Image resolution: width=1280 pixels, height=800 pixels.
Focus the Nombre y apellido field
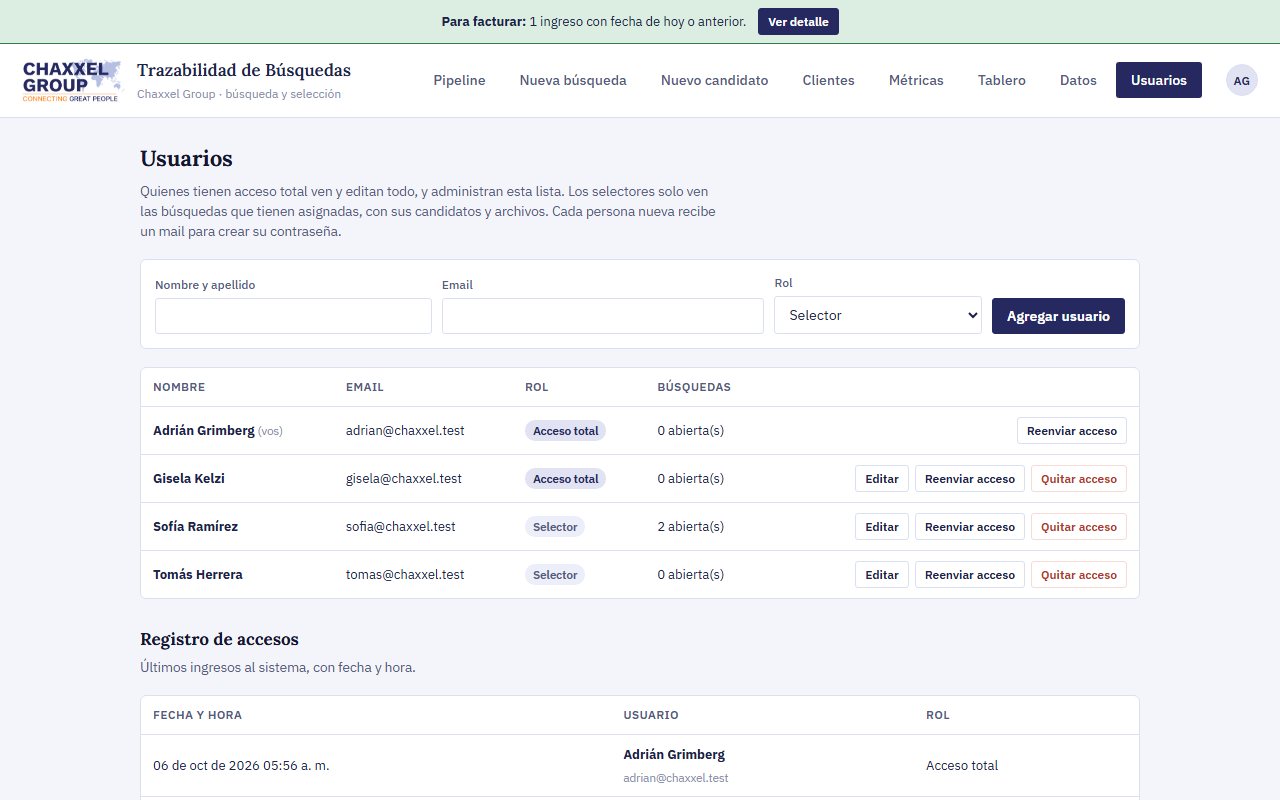(293, 316)
